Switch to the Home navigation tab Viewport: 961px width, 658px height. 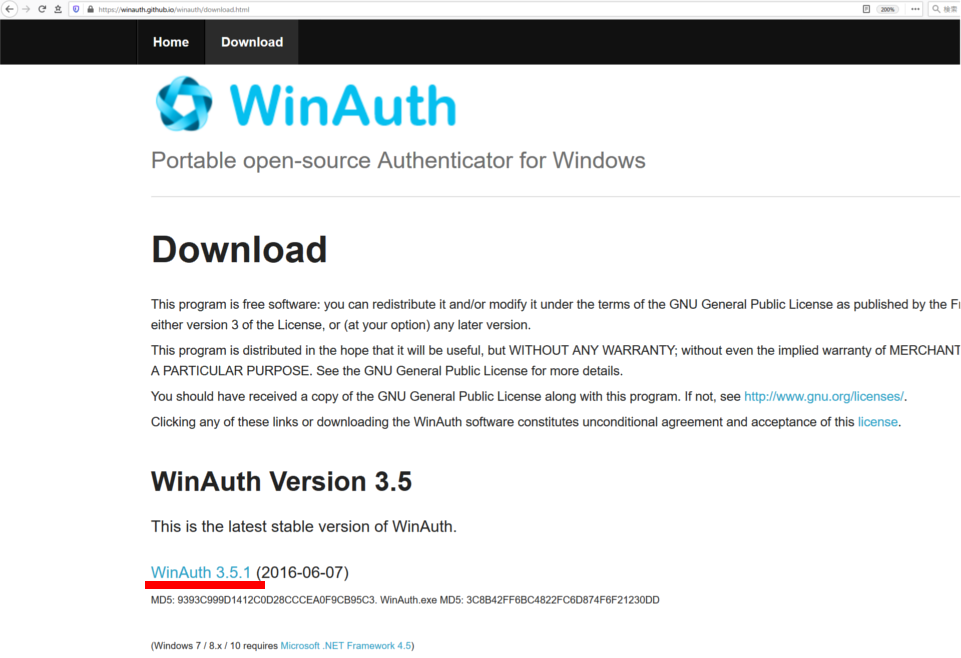coord(170,41)
